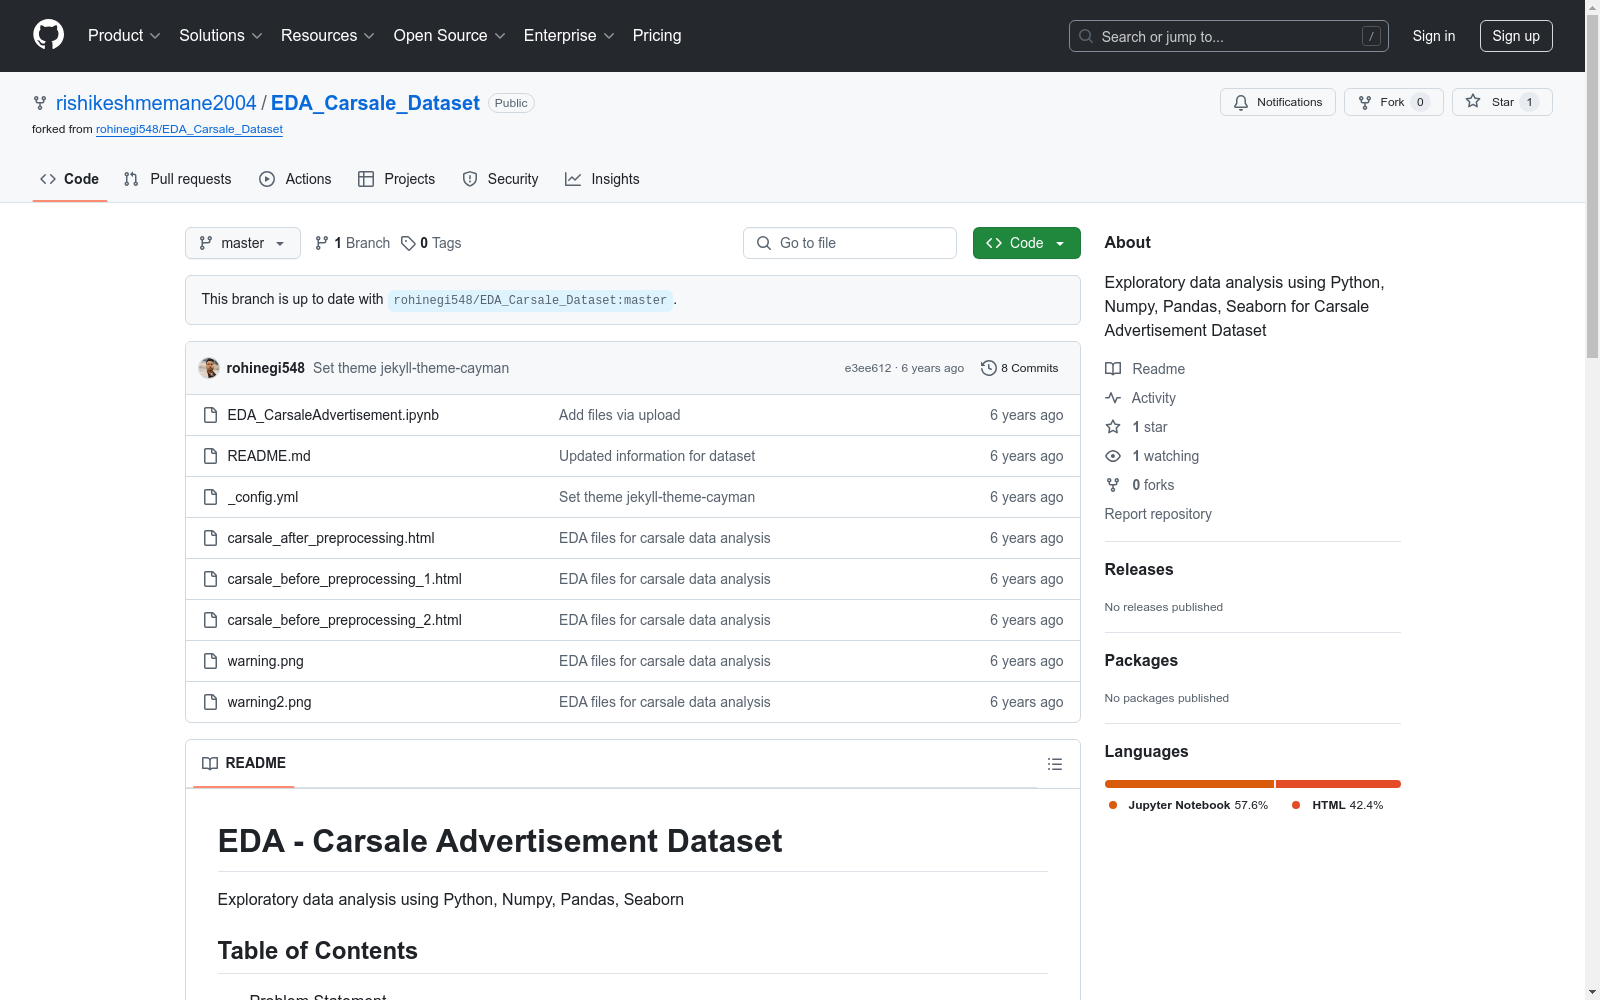Open the Jupyter Notebook 57.6% language link

(1188, 805)
